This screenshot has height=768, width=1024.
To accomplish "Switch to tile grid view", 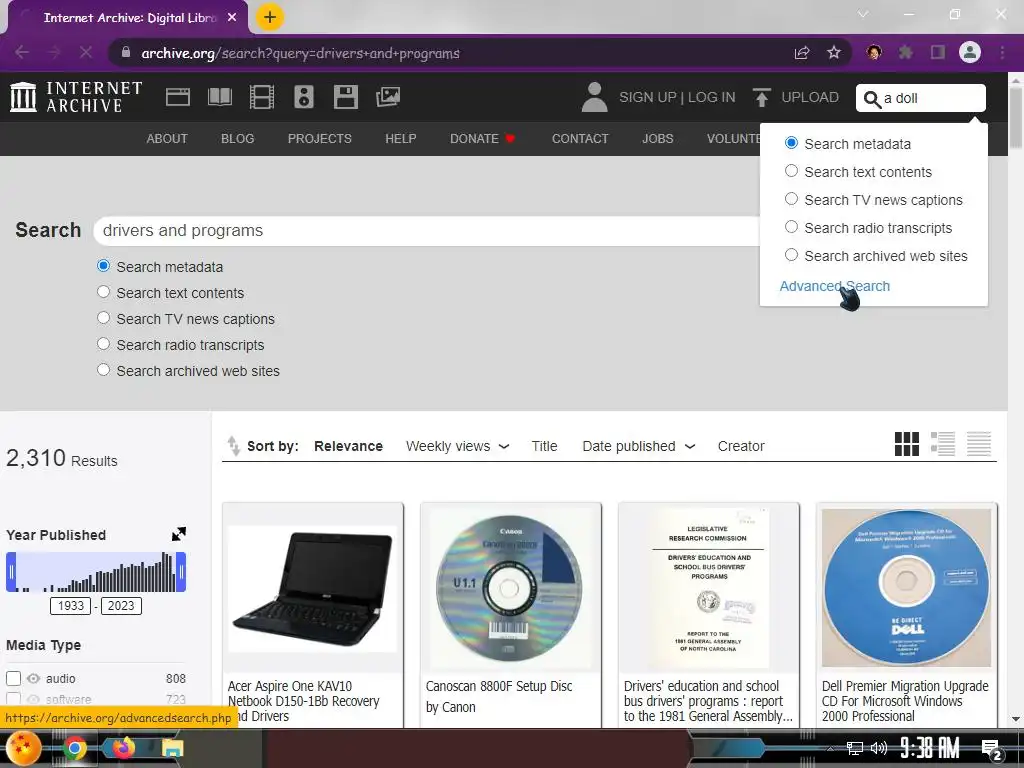I will 906,444.
